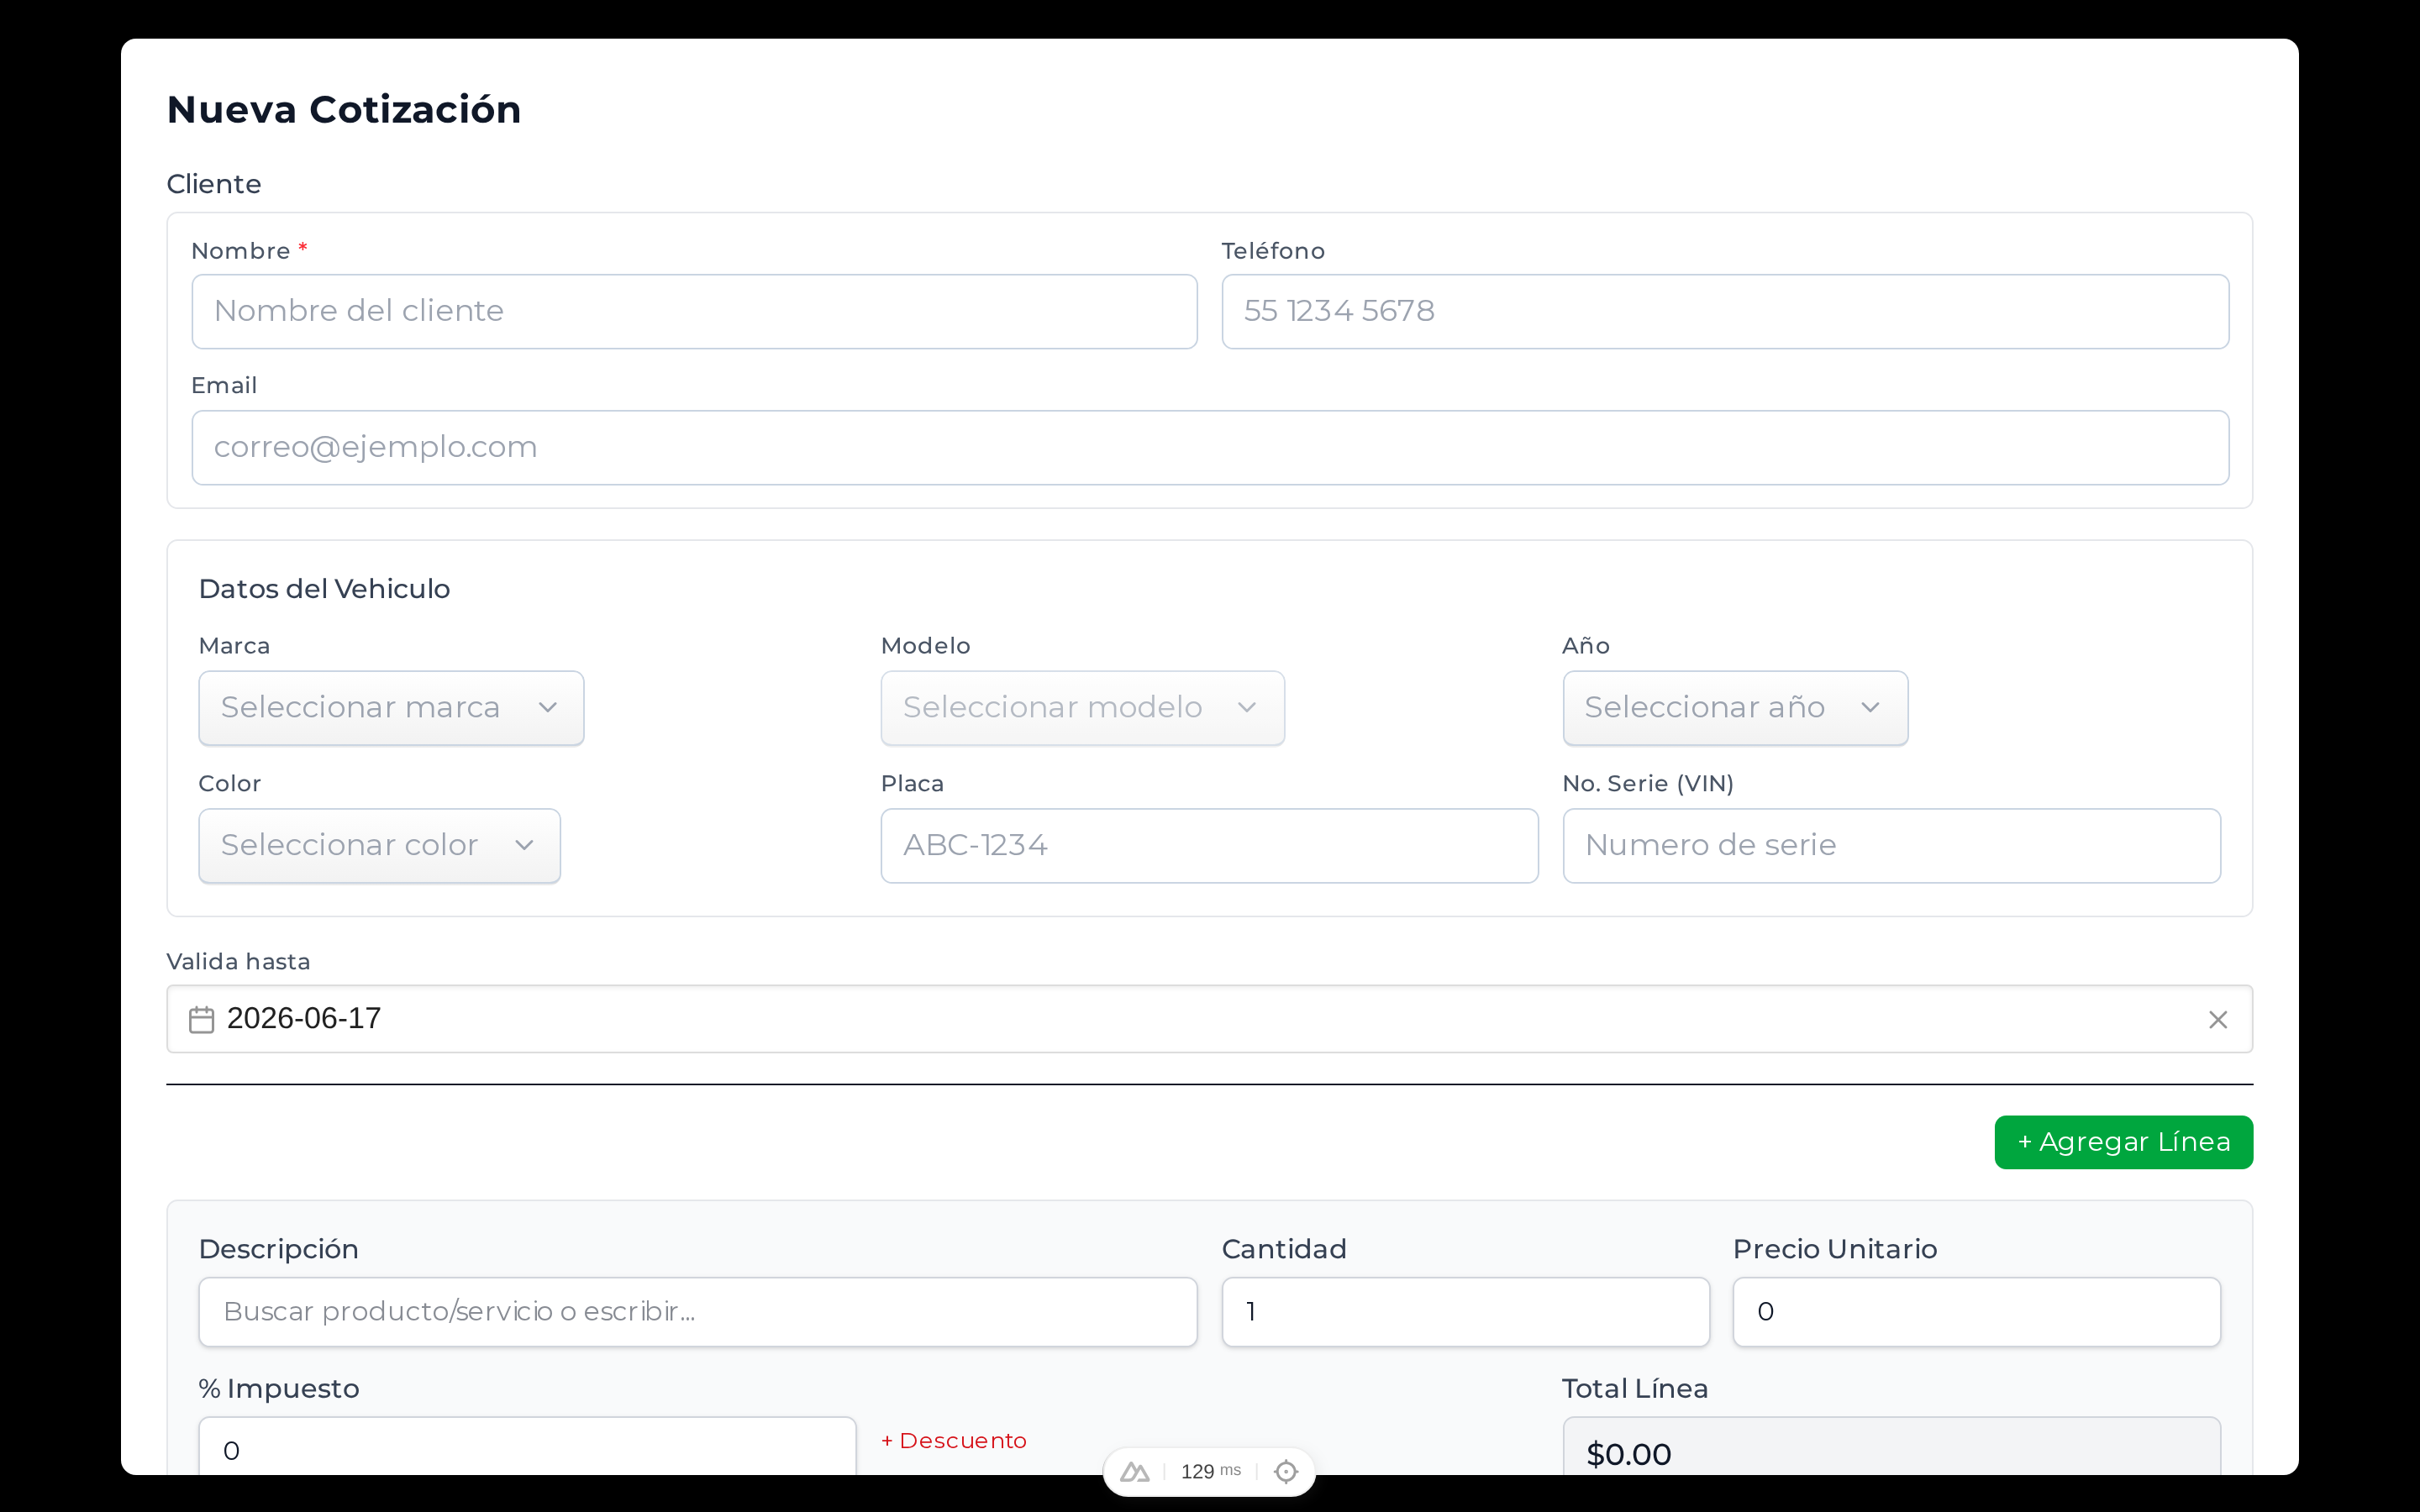
Task: Open the Seleccionar marca dropdown
Action: pos(391,707)
